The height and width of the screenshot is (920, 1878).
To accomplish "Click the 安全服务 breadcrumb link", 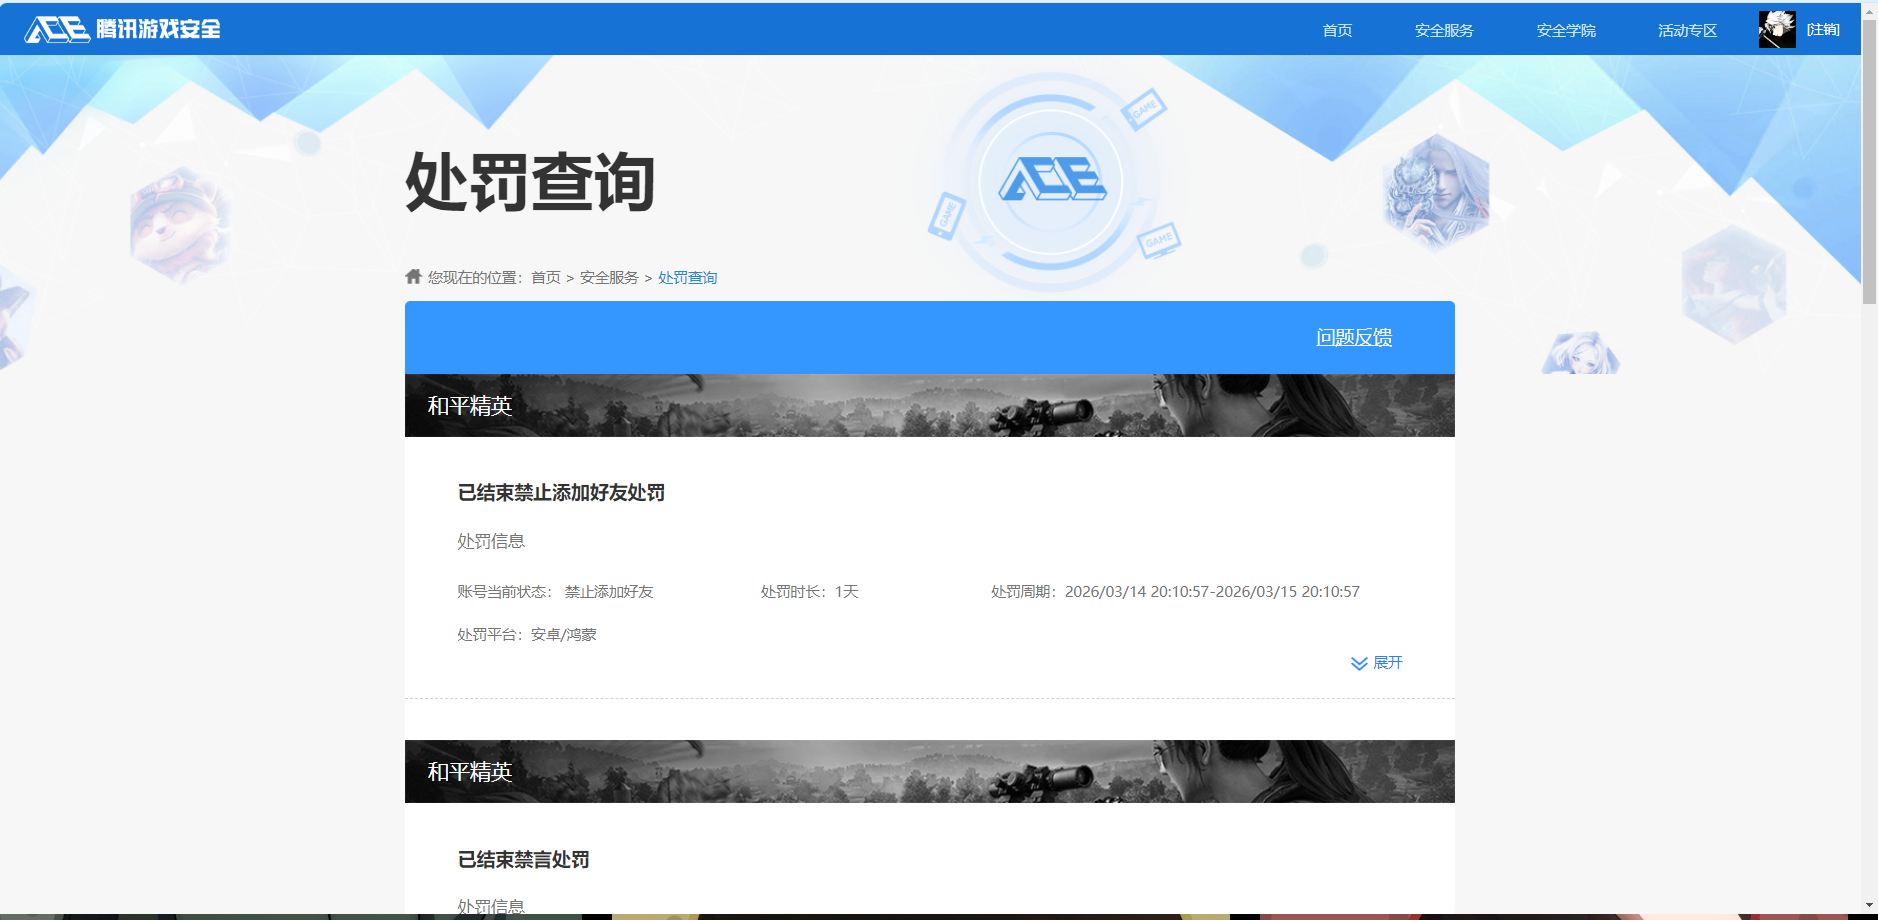I will click(608, 277).
